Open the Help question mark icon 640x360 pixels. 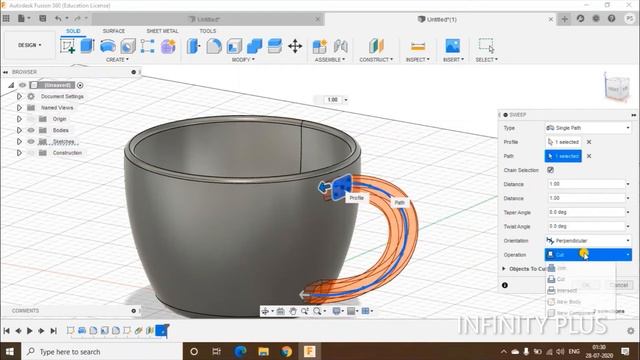coord(611,18)
